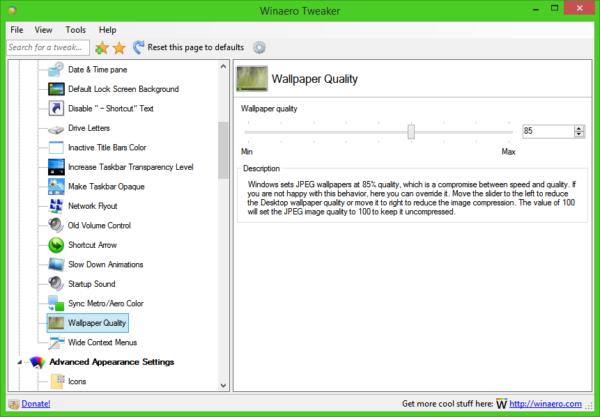600x417 pixels.
Task: Click the Startup Sound speaker icon
Action: click(56, 284)
